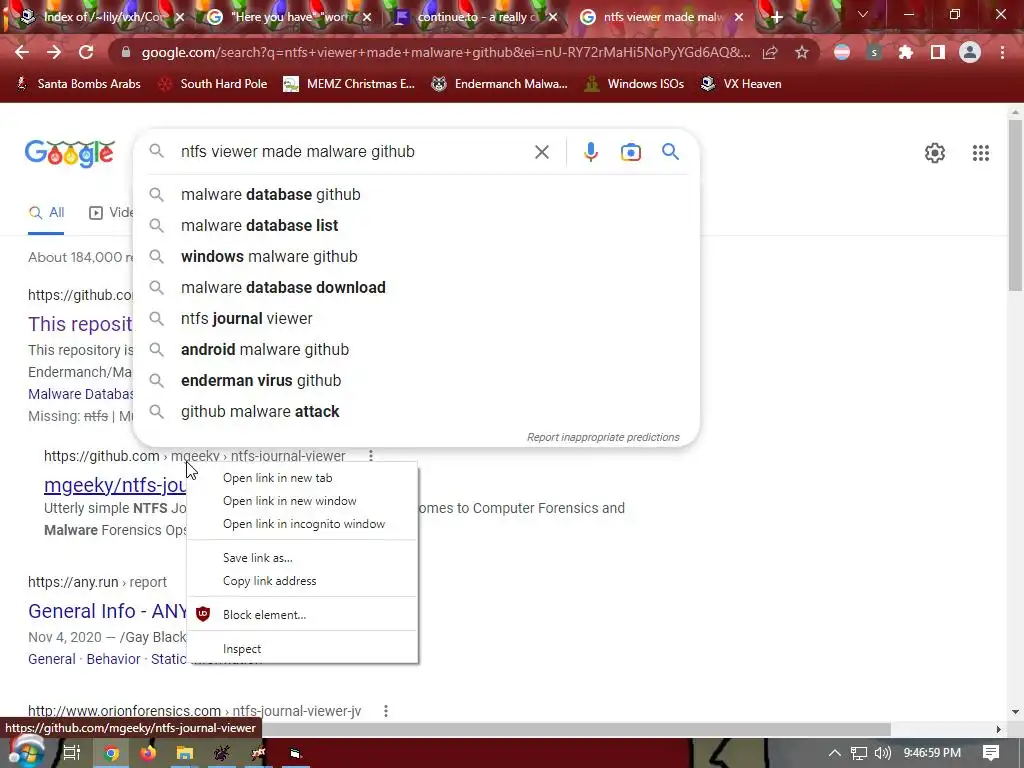Select suggestion malware database download
1024x768 pixels.
[x=416, y=287]
